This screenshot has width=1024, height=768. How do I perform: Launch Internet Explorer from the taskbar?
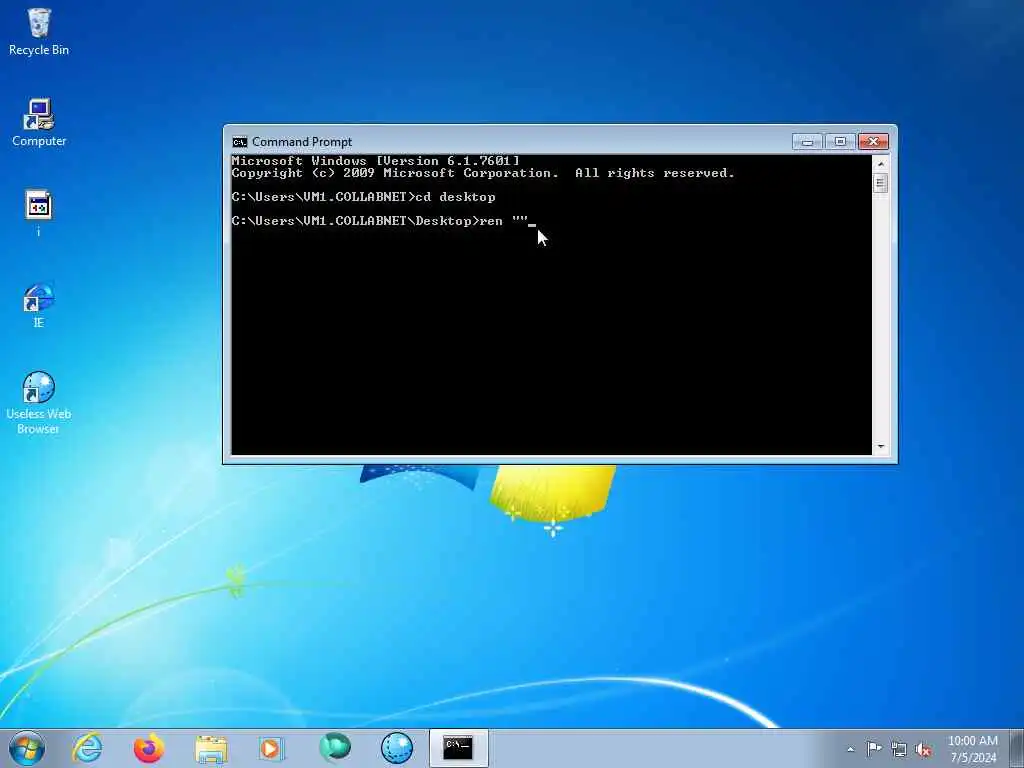point(88,748)
